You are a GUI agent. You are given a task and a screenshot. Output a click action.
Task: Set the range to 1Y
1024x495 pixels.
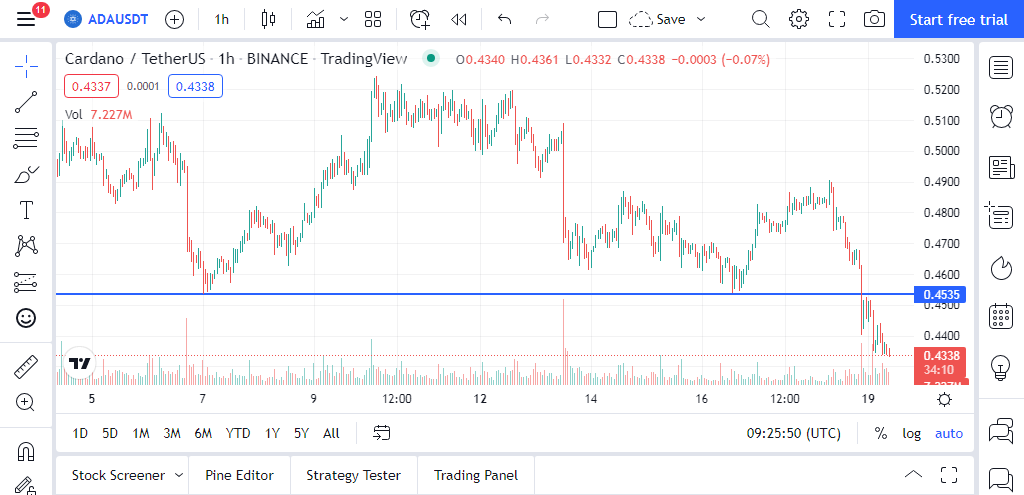[x=272, y=433]
